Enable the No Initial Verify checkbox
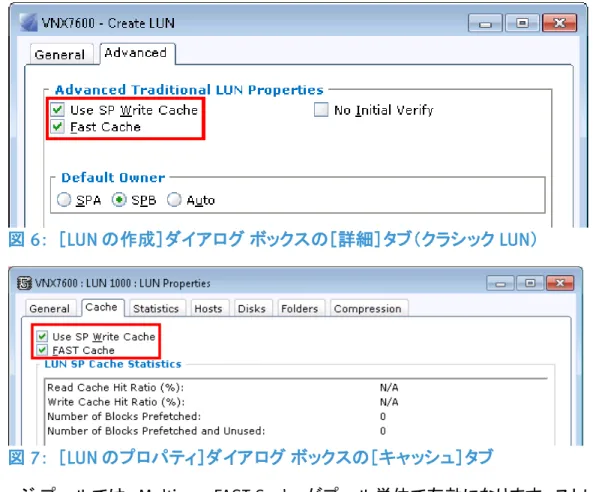 click(321, 110)
